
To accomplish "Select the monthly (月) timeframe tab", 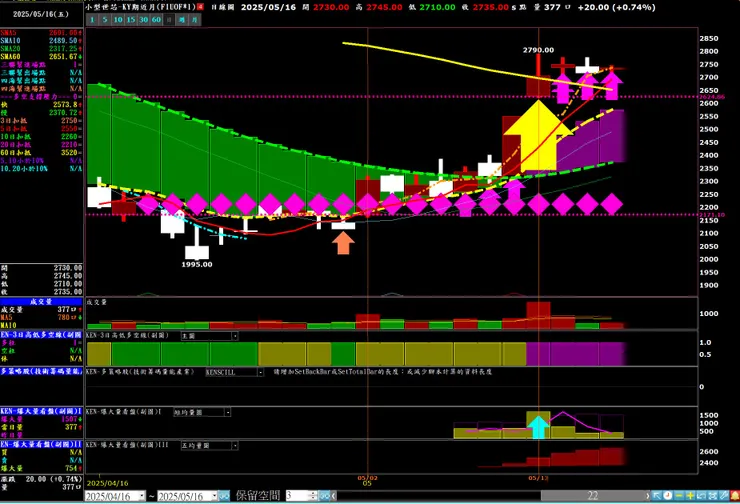I will pos(194,20).
